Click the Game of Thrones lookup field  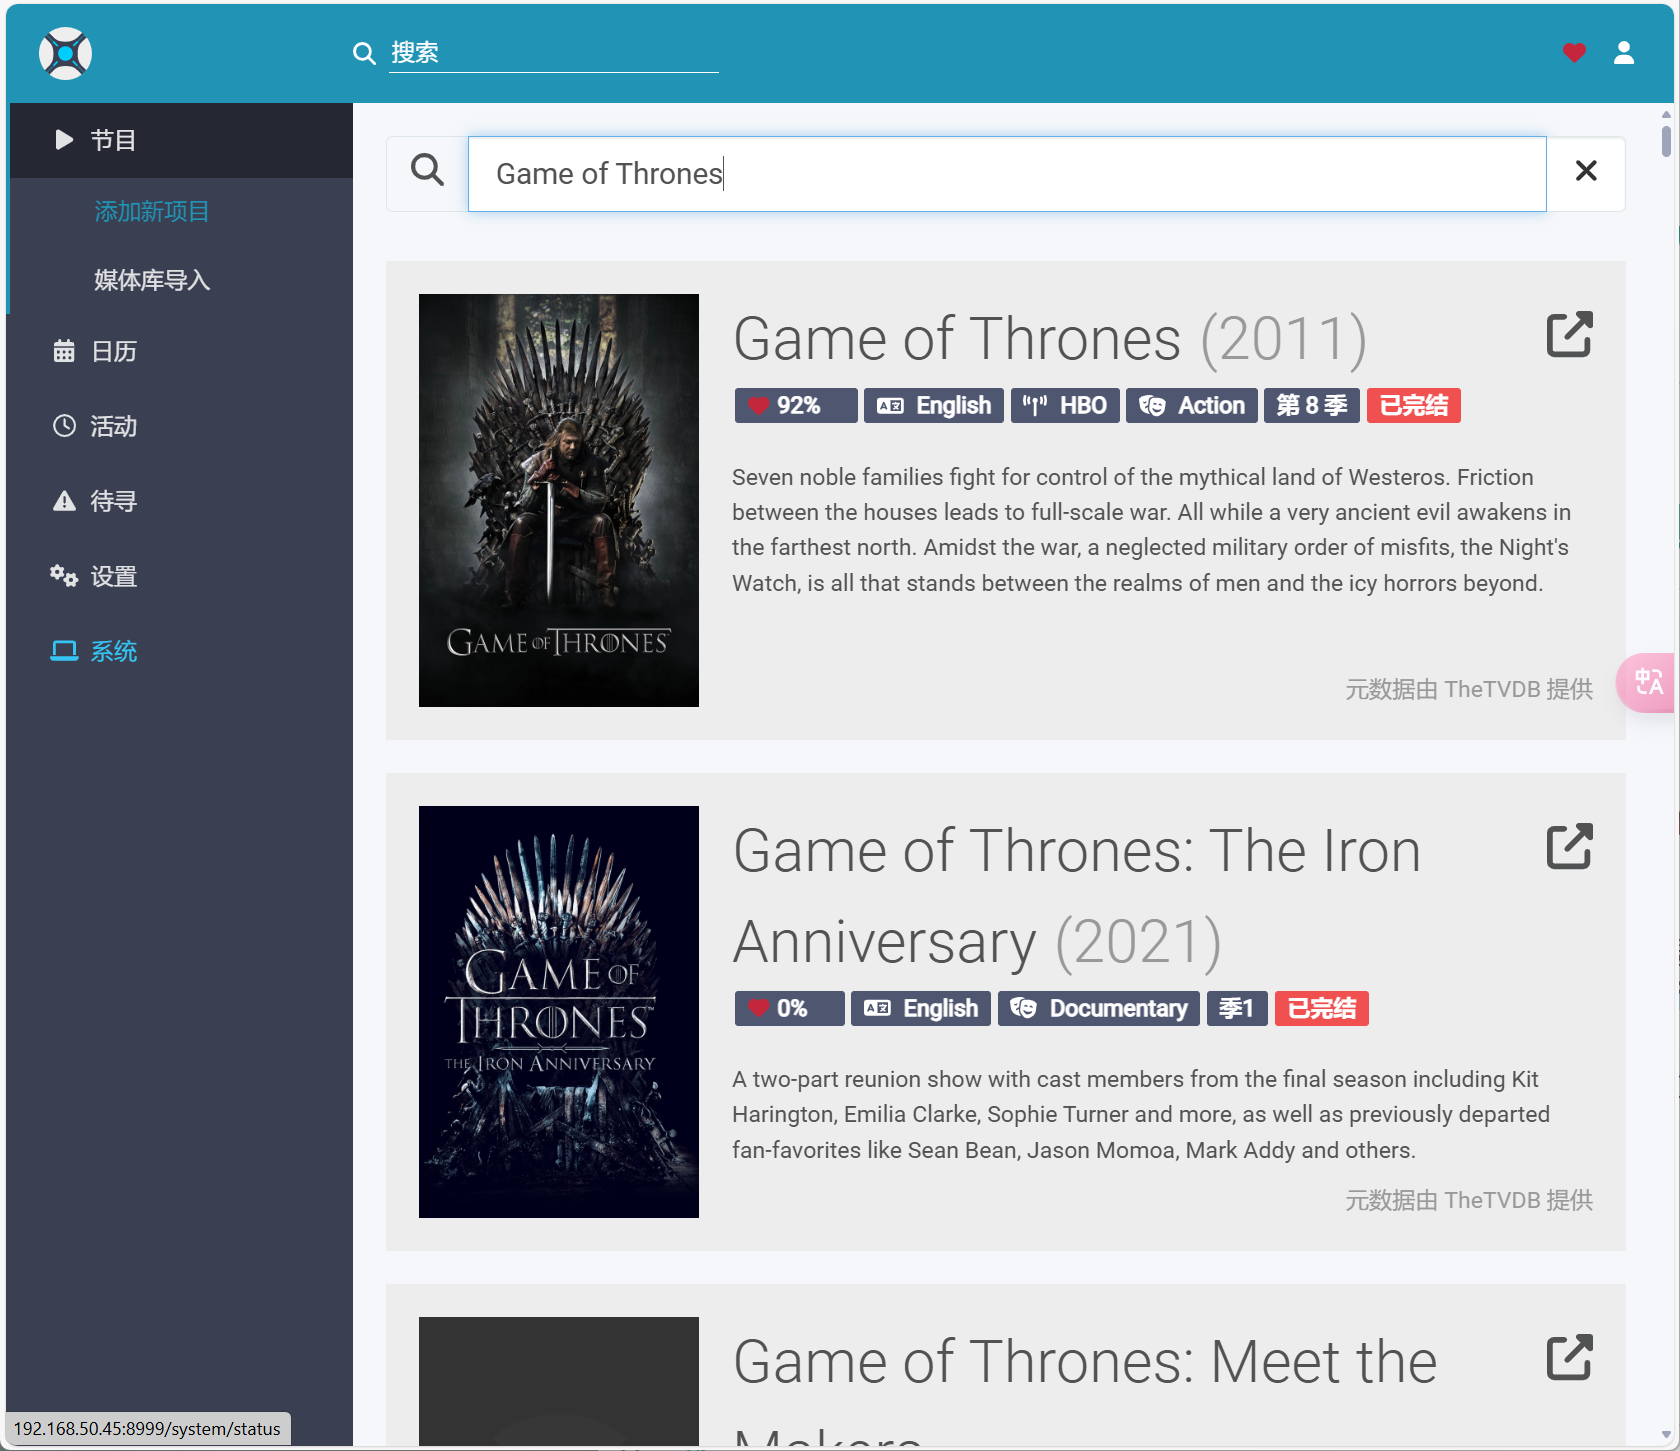coord(1007,174)
